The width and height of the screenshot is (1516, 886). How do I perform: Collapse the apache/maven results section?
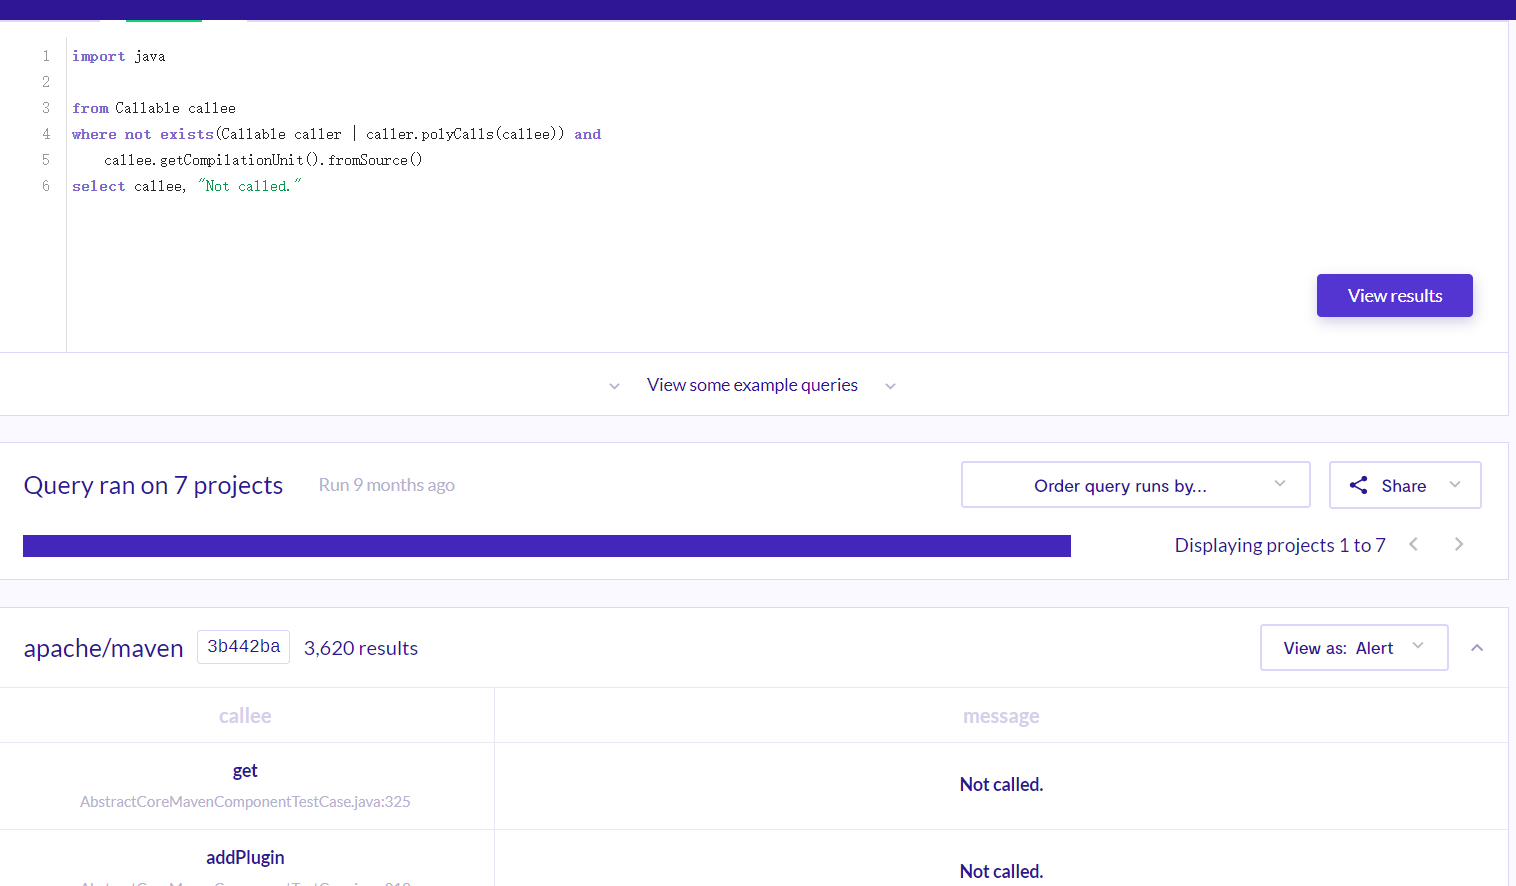1477,648
